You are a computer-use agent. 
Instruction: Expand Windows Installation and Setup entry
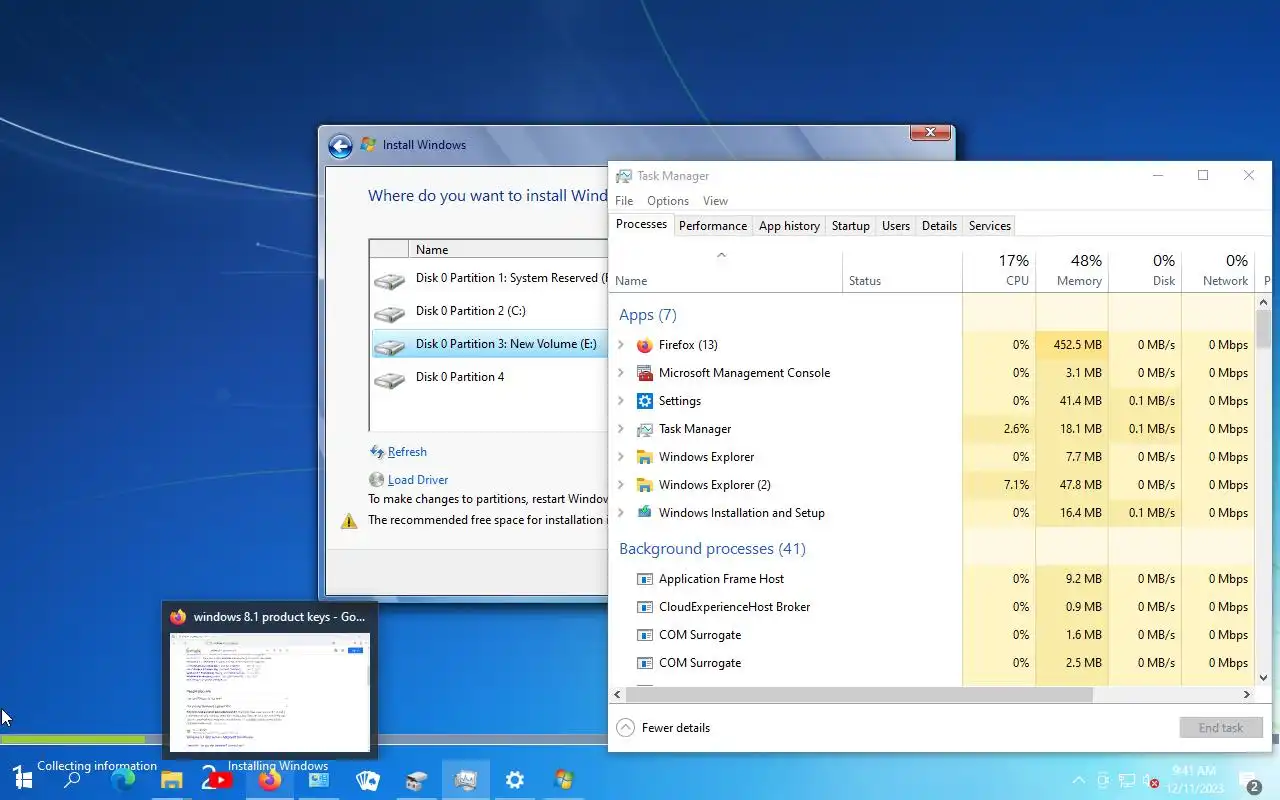(x=621, y=513)
